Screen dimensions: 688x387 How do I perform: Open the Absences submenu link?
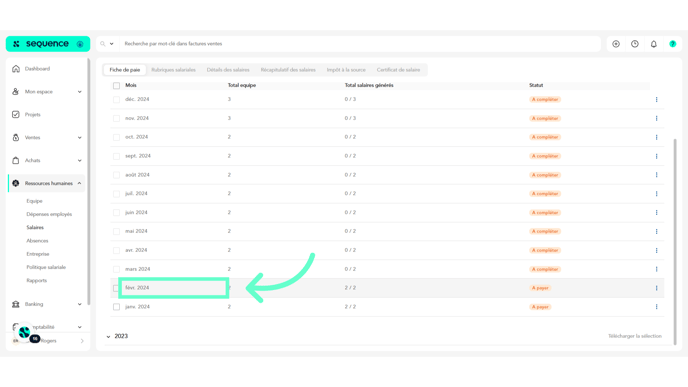pyautogui.click(x=37, y=241)
